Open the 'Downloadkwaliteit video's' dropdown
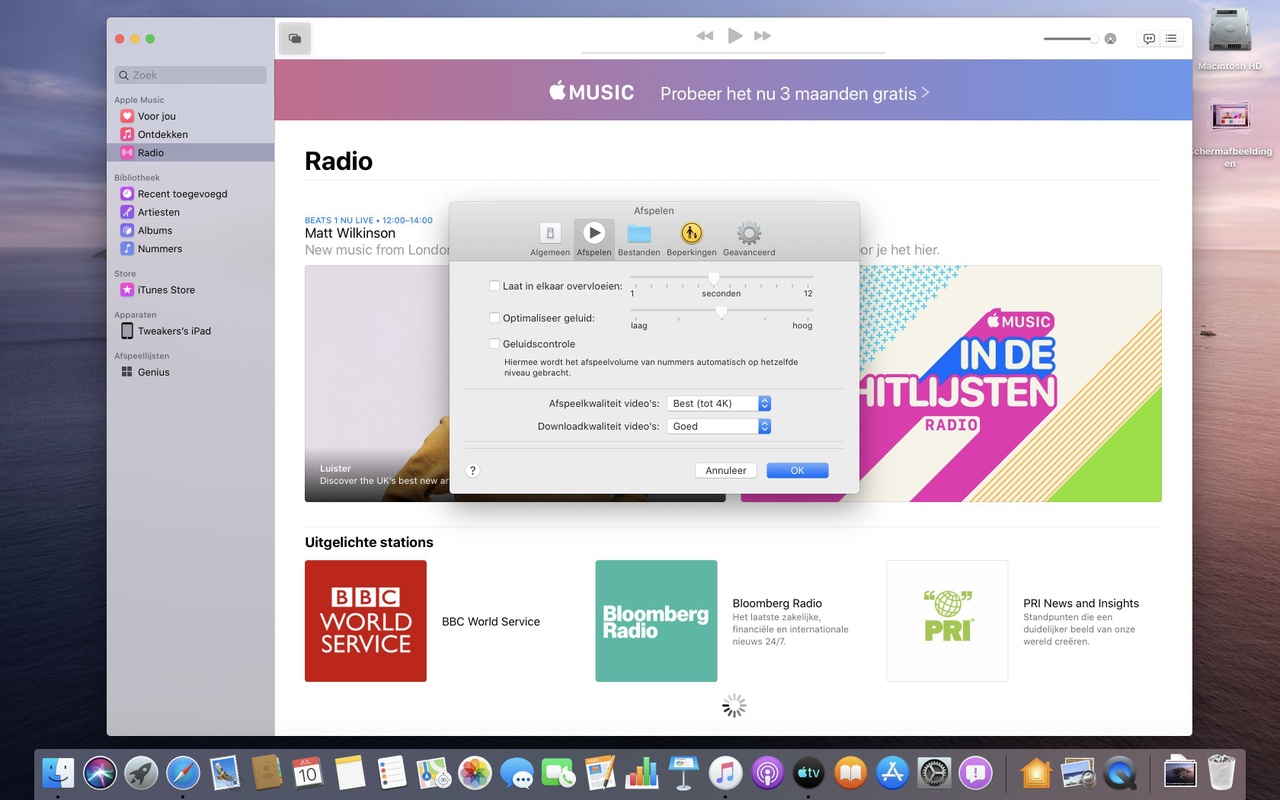Image resolution: width=1280 pixels, height=800 pixels. [718, 426]
